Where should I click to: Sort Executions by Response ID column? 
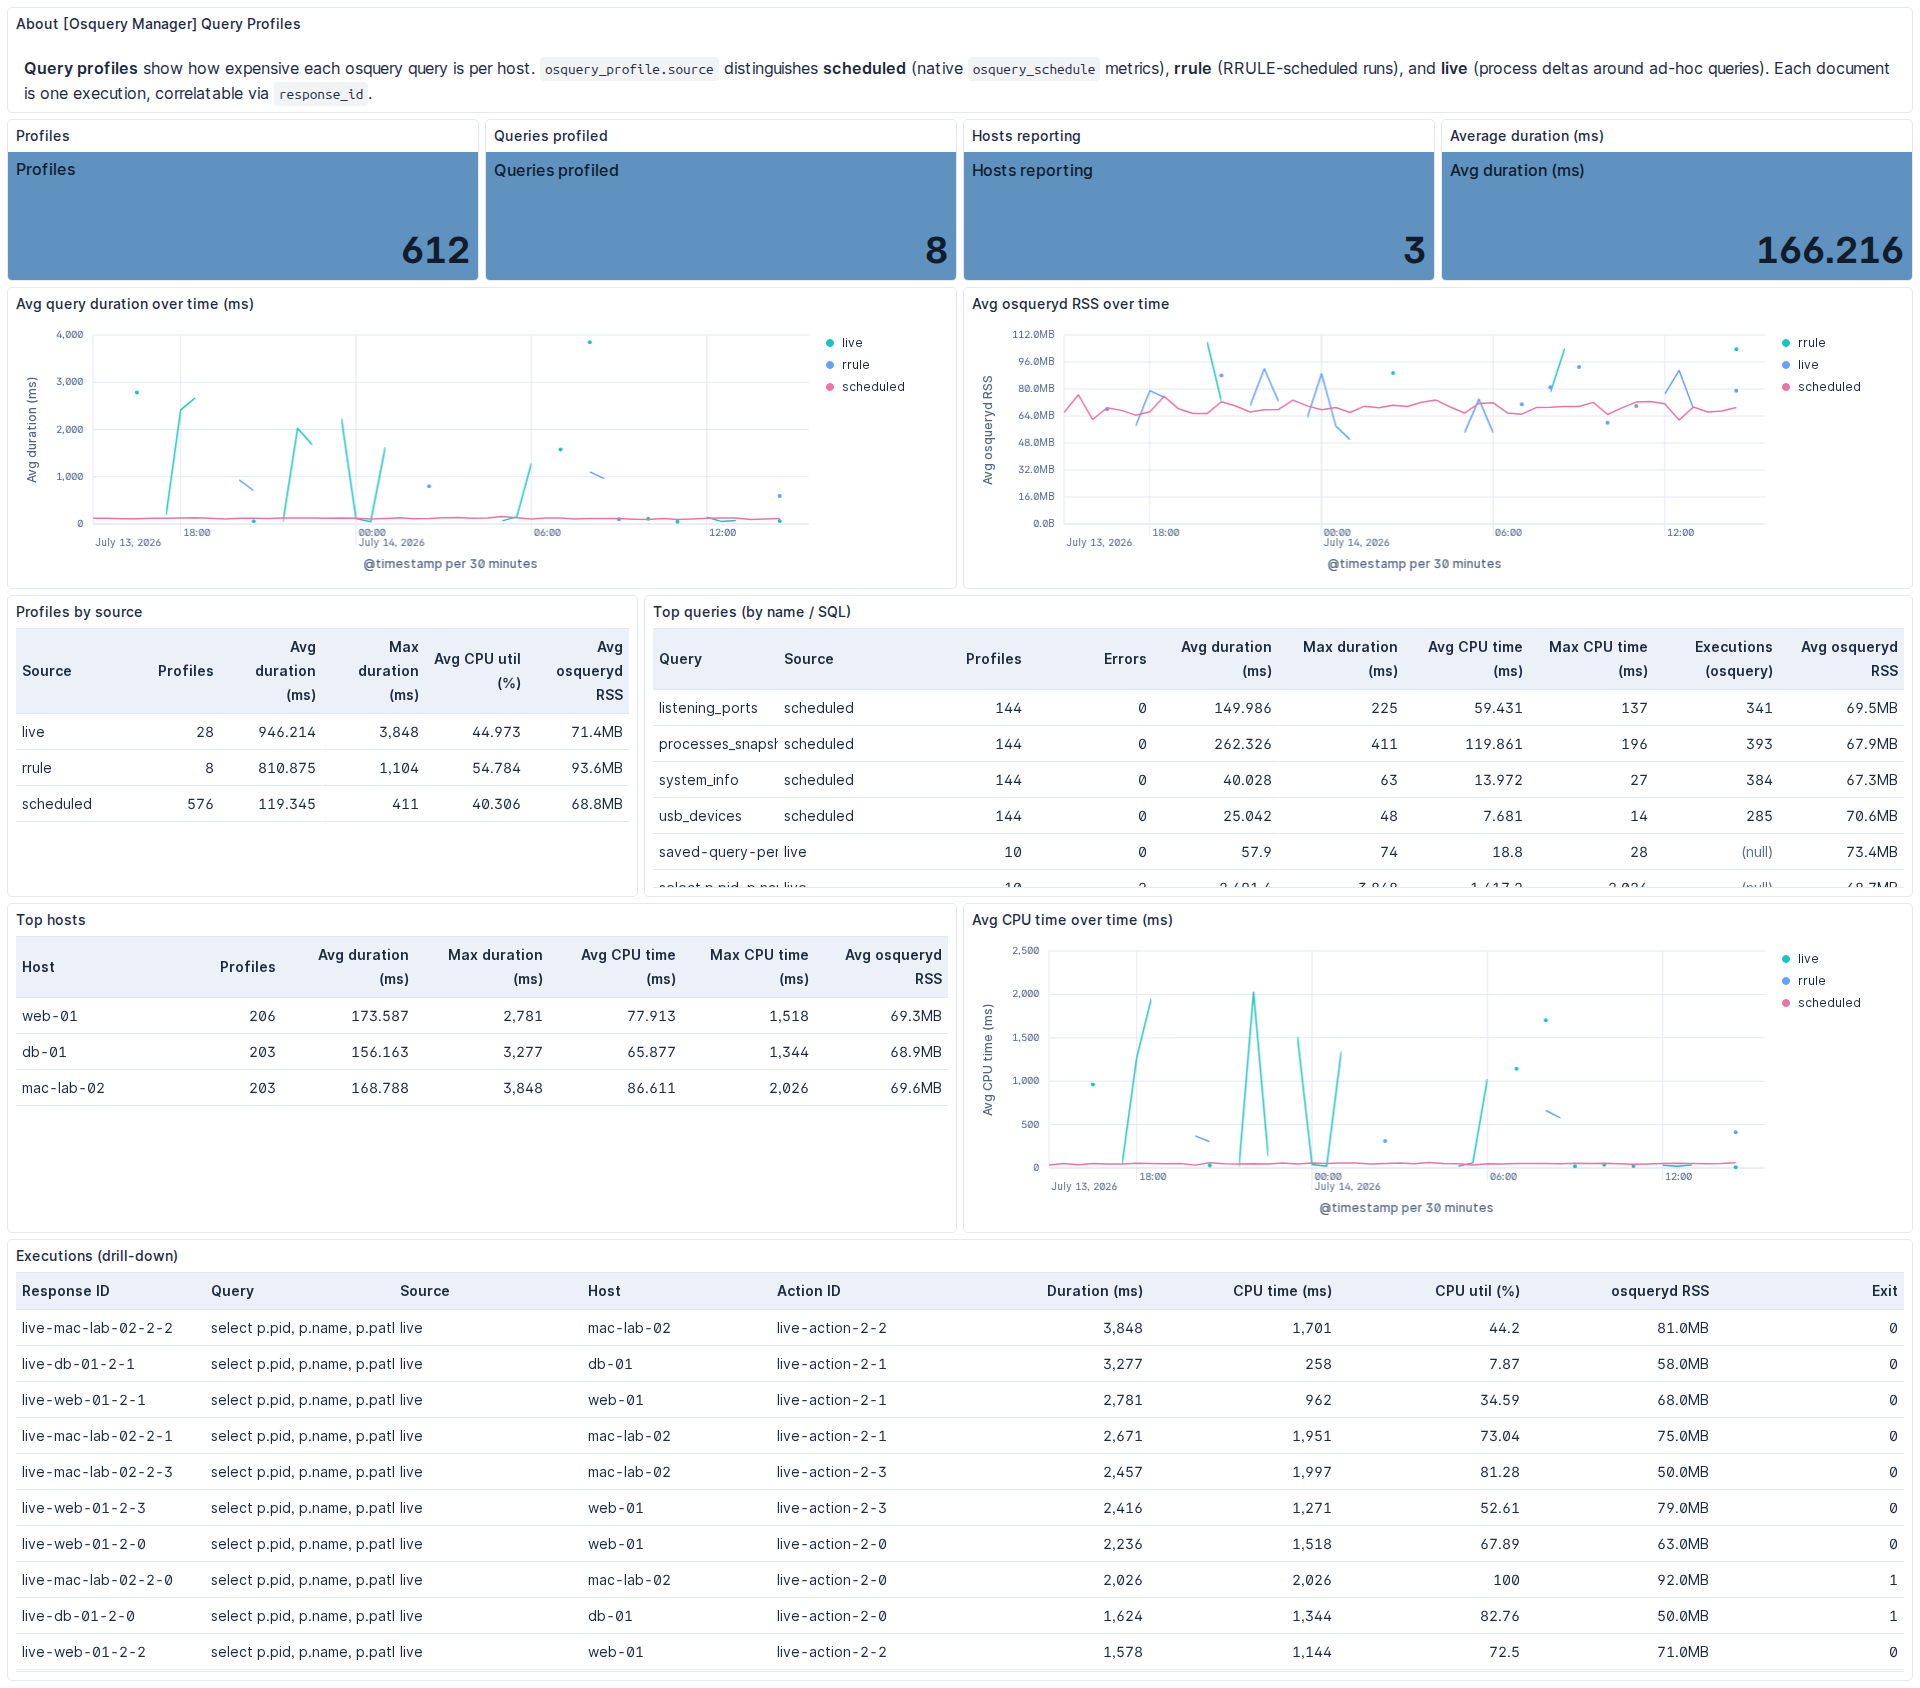66,1291
